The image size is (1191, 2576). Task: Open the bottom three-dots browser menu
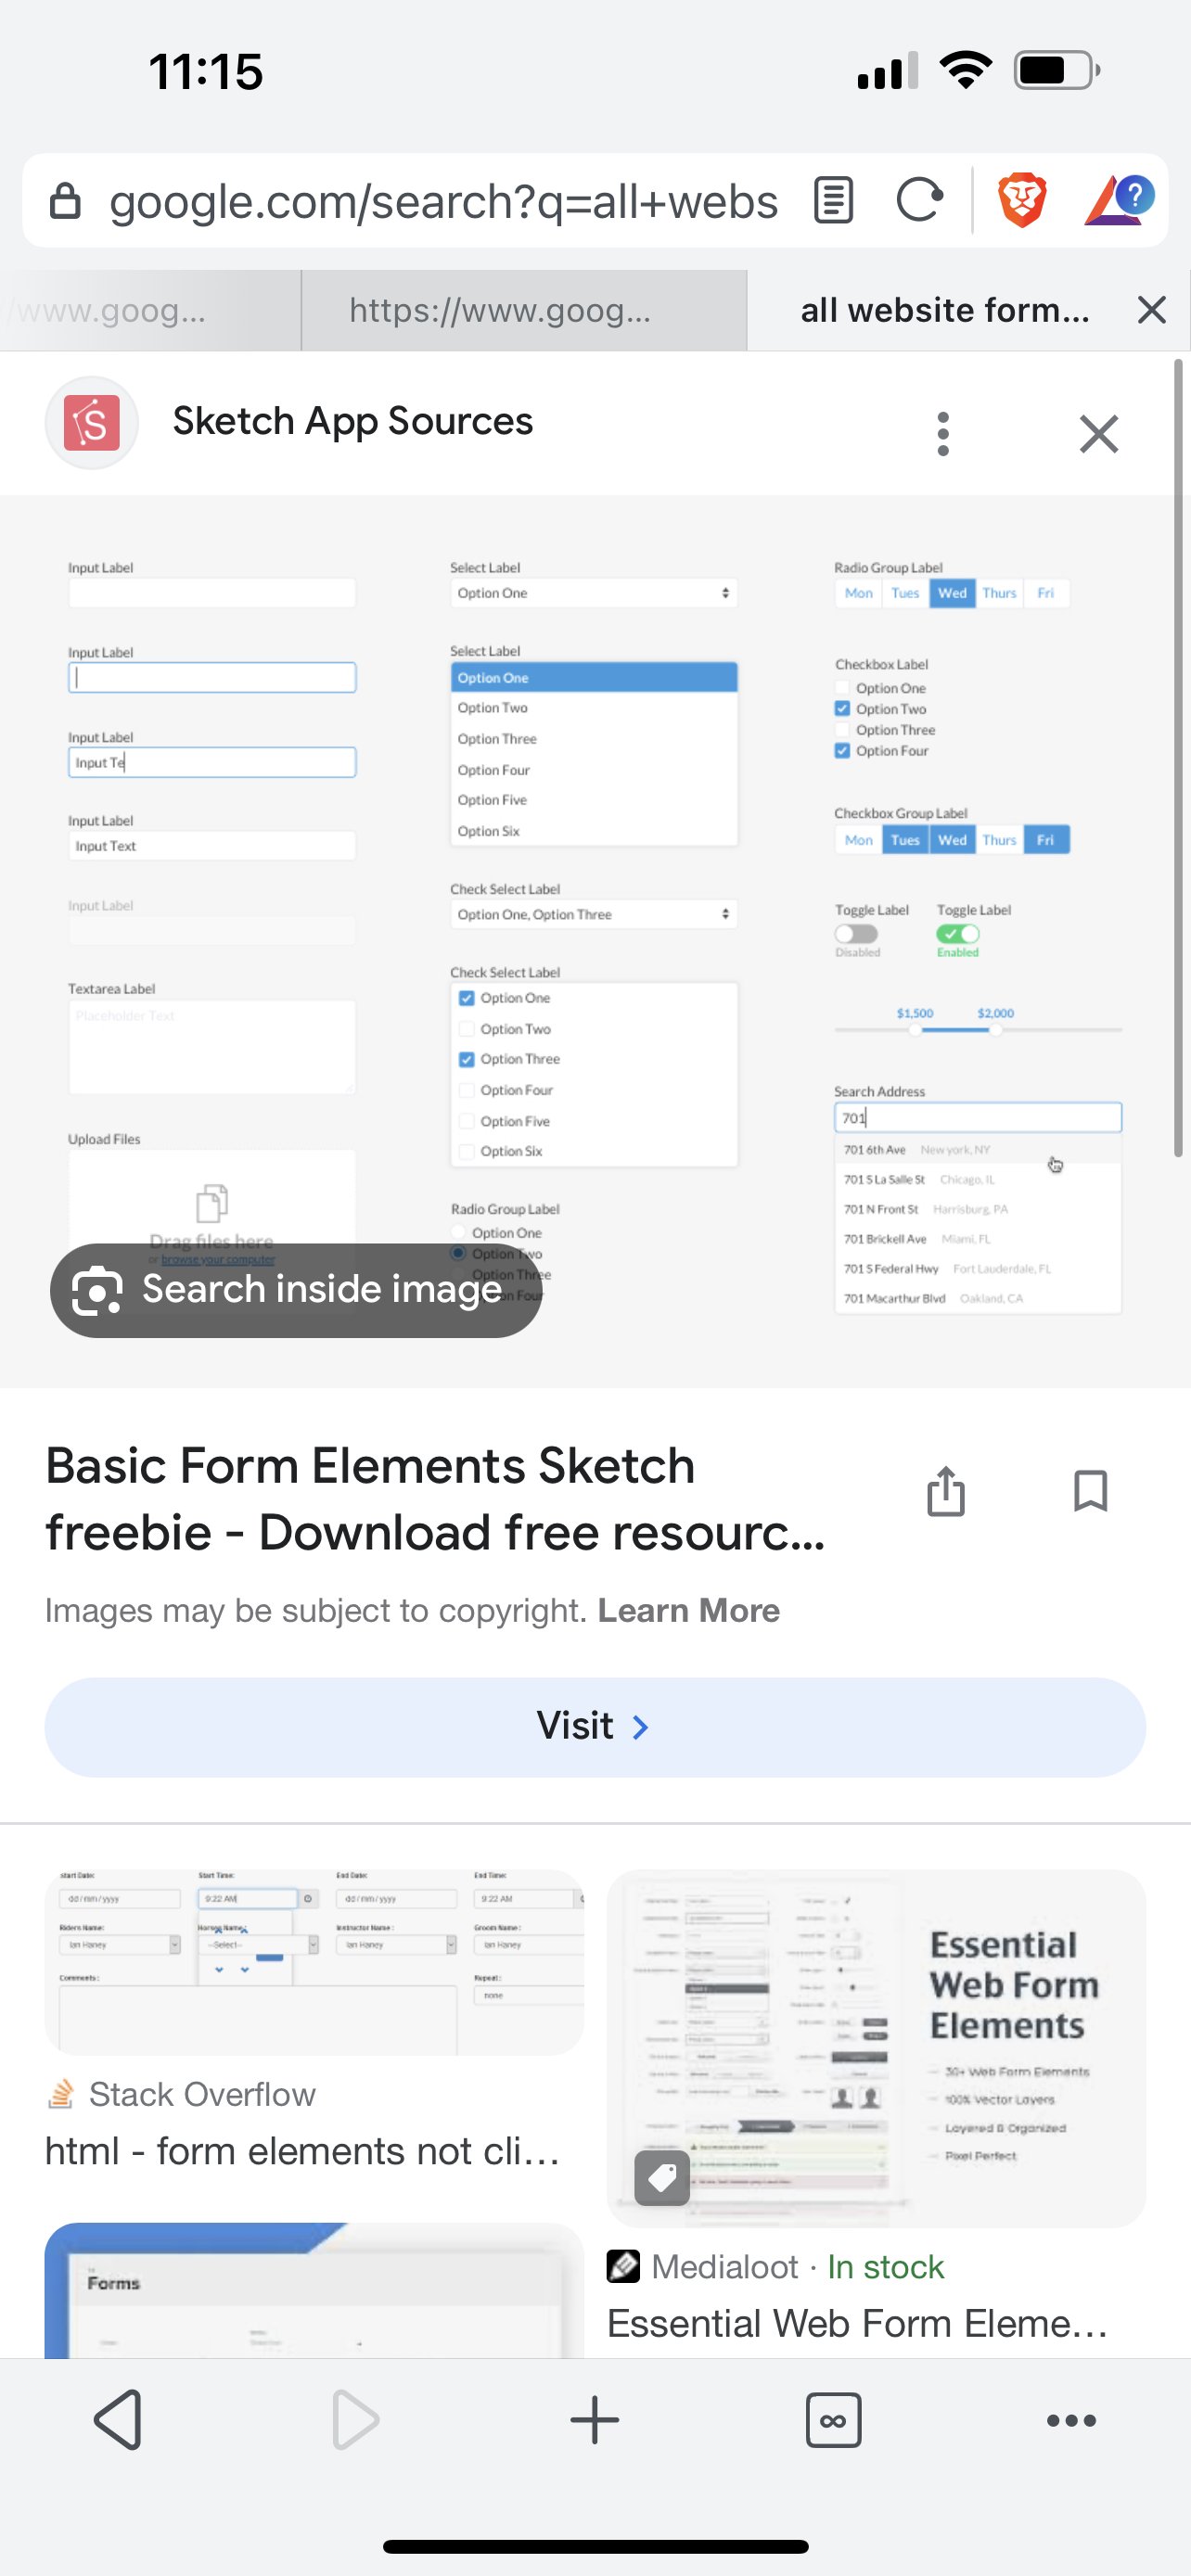(x=1070, y=2420)
